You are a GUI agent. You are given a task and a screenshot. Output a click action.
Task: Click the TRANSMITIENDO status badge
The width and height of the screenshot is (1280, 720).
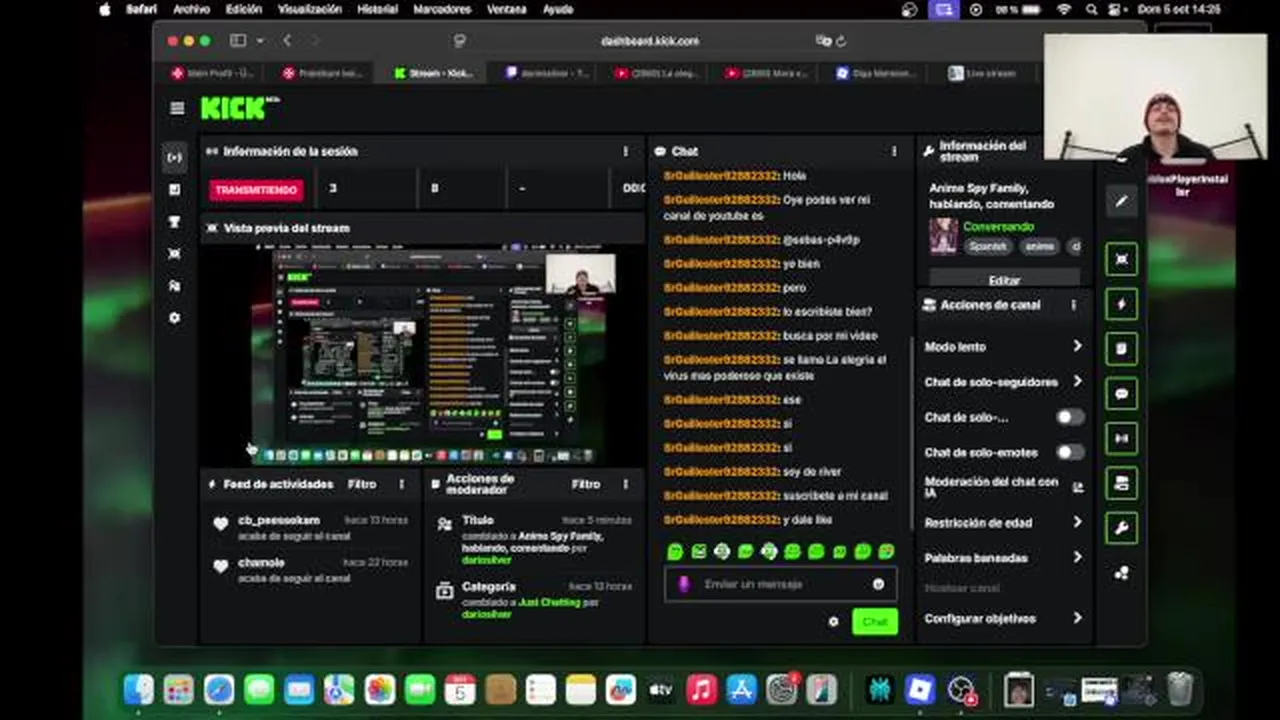point(256,189)
